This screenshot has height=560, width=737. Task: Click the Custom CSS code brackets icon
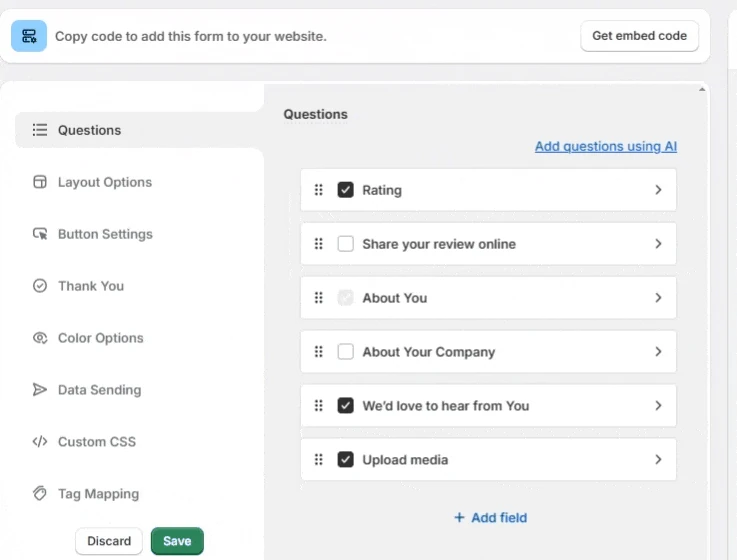40,441
